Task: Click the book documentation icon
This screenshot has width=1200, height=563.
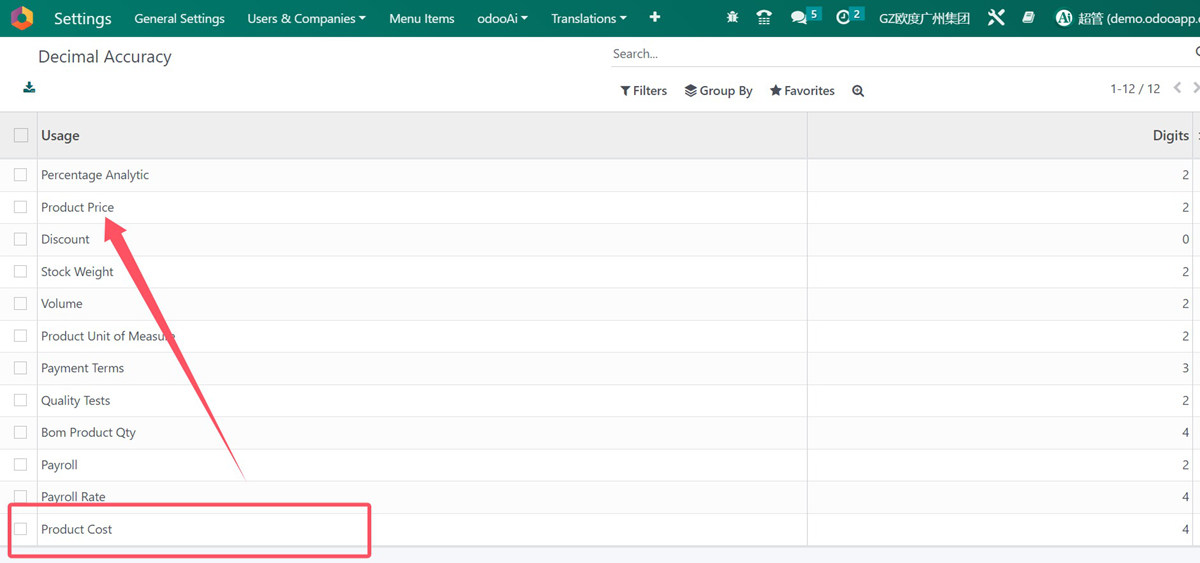Action: coord(1029,18)
